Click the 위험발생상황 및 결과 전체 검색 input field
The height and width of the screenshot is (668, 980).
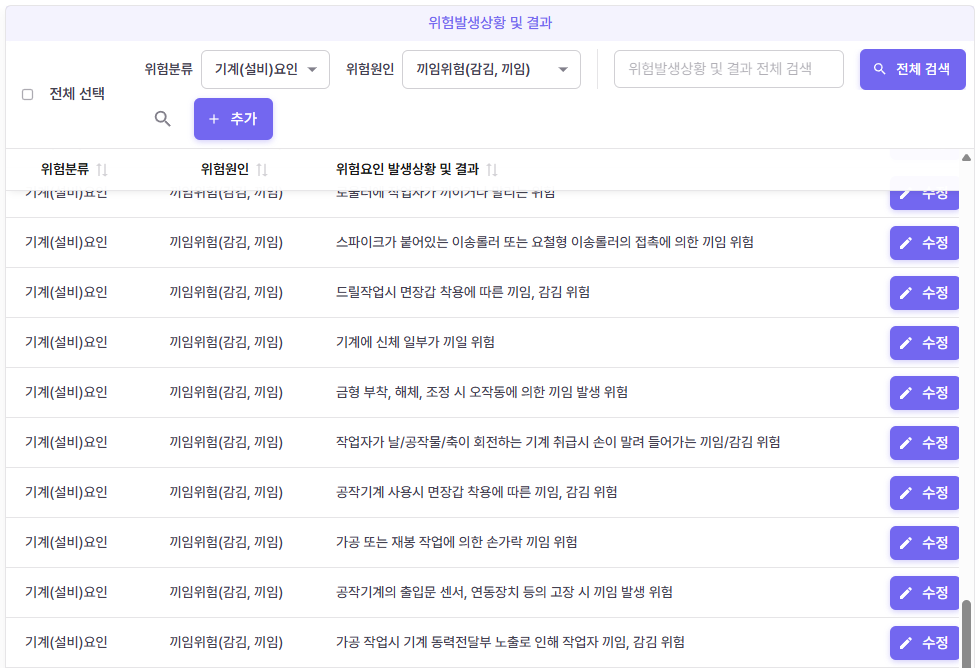point(728,70)
